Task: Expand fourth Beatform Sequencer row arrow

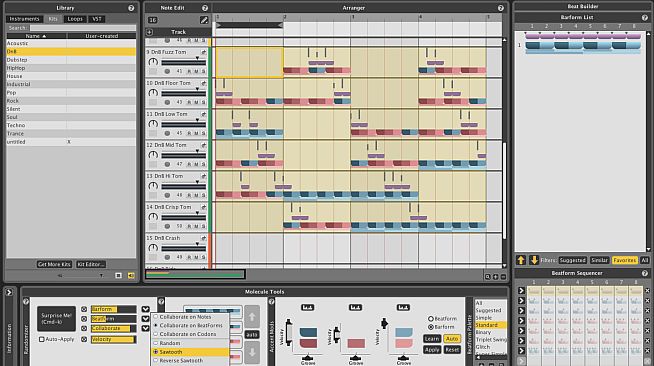Action: [x=521, y=321]
